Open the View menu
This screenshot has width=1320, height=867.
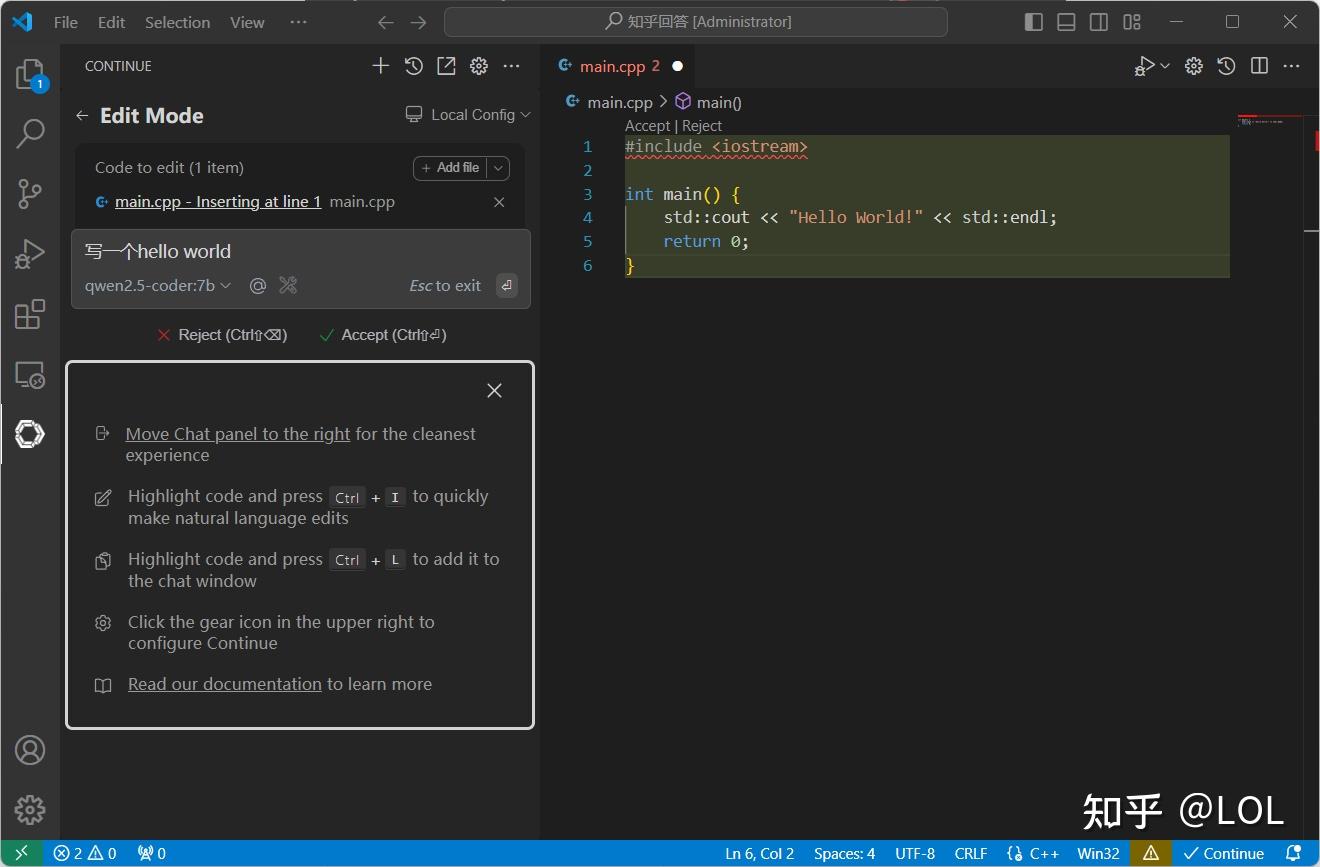pyautogui.click(x=246, y=21)
